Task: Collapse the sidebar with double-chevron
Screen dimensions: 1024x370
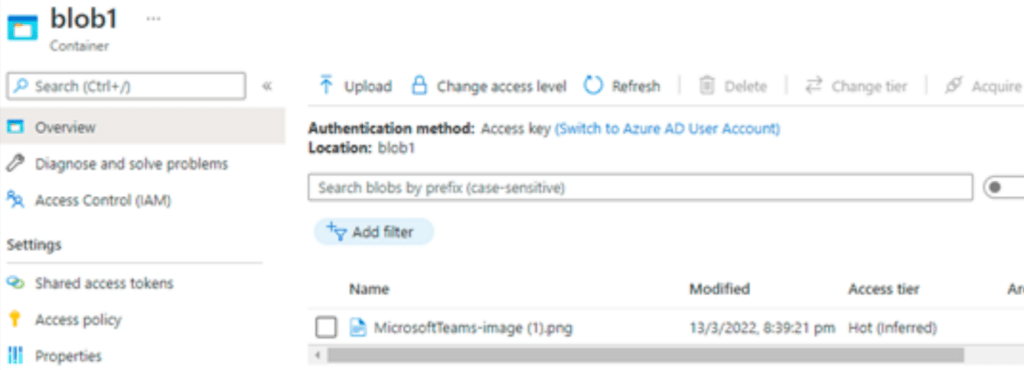Action: (x=267, y=86)
